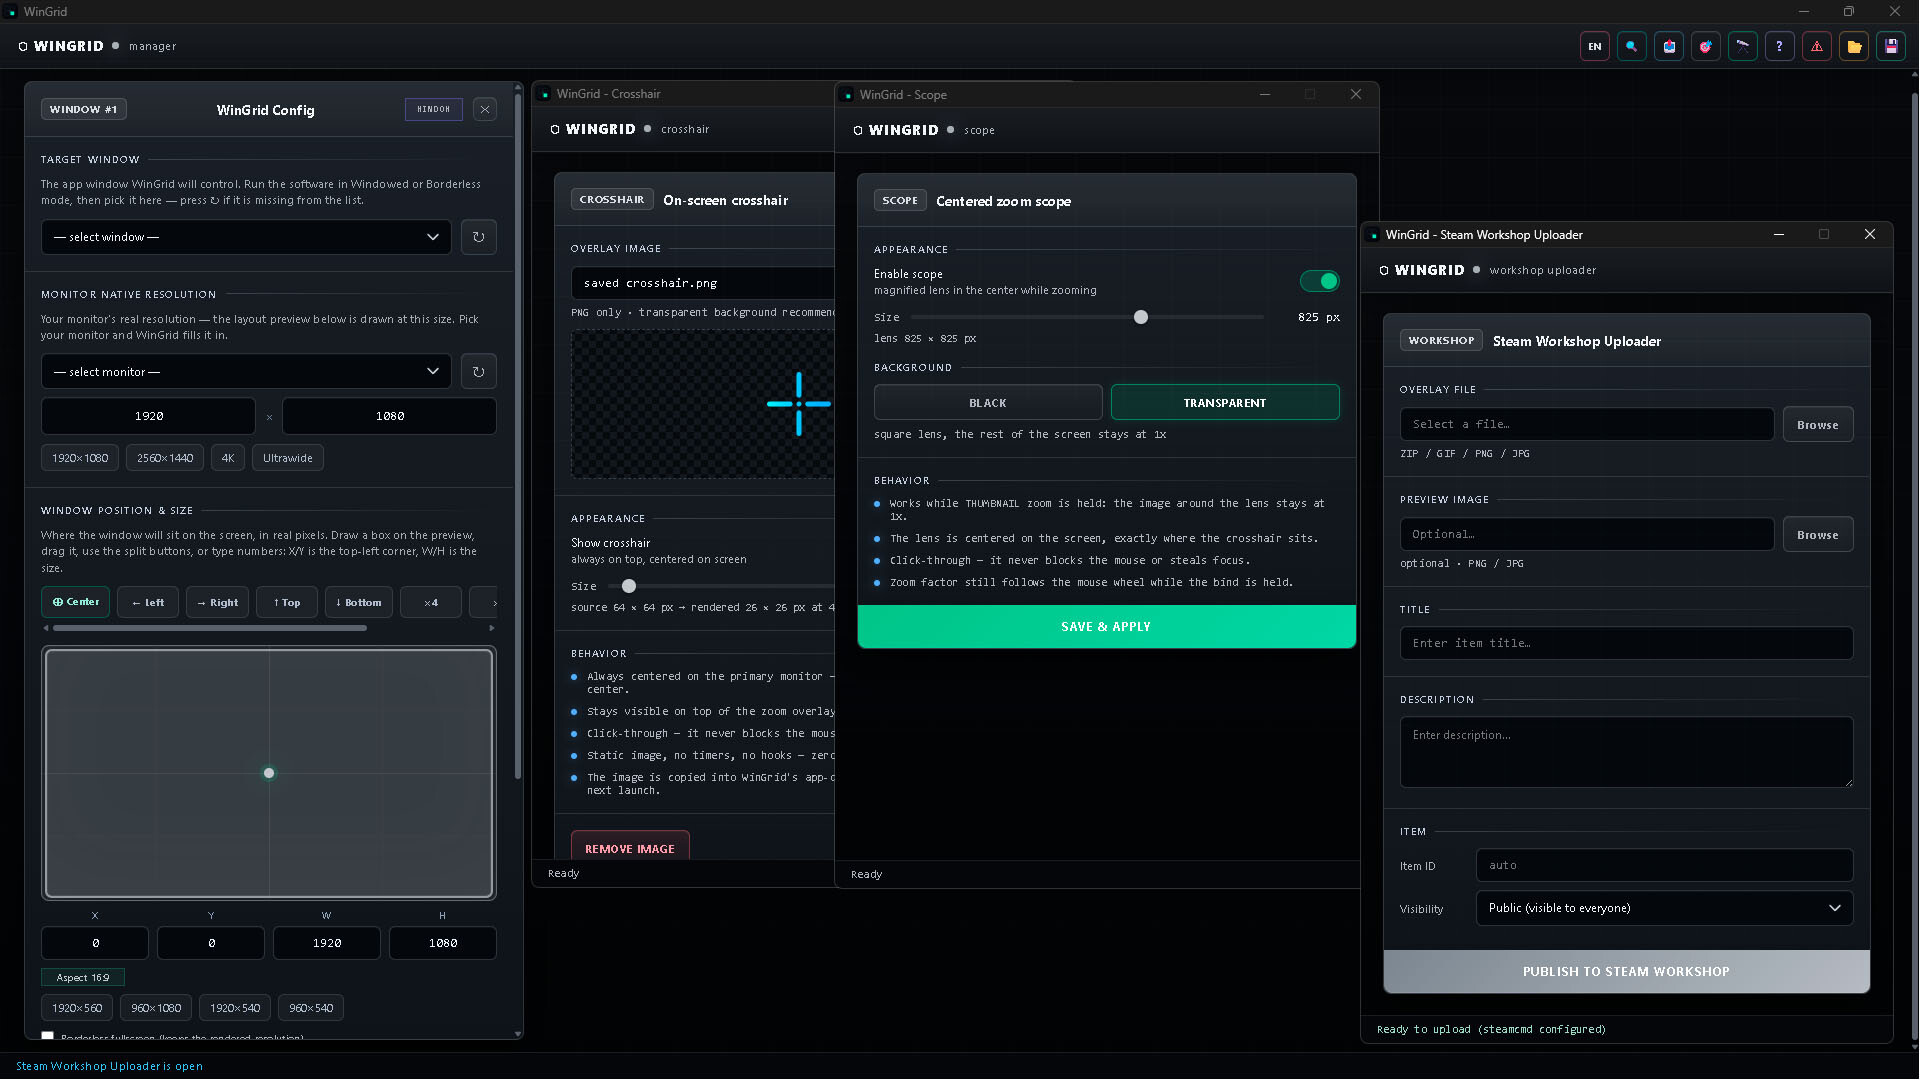Viewport: 1920px width, 1080px height.
Task: Snap window to Left split
Action: (x=148, y=602)
